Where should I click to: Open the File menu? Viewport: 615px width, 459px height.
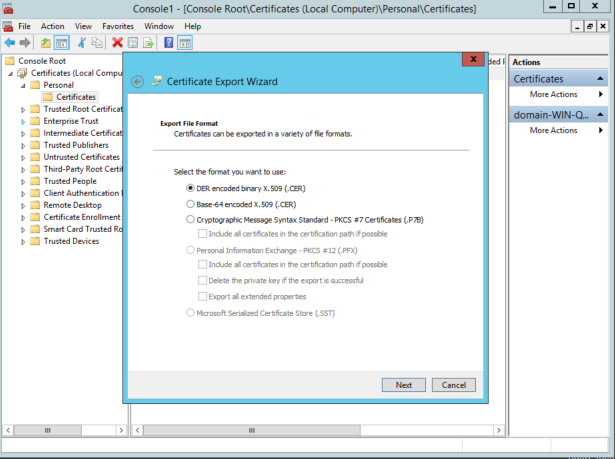[24, 26]
